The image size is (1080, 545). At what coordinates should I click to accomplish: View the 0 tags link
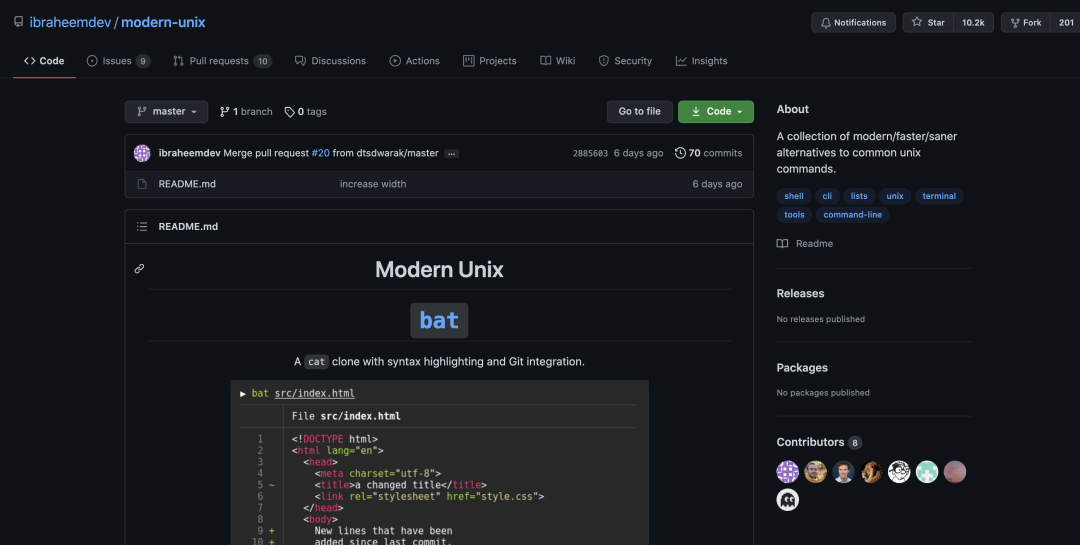pyautogui.click(x=305, y=112)
